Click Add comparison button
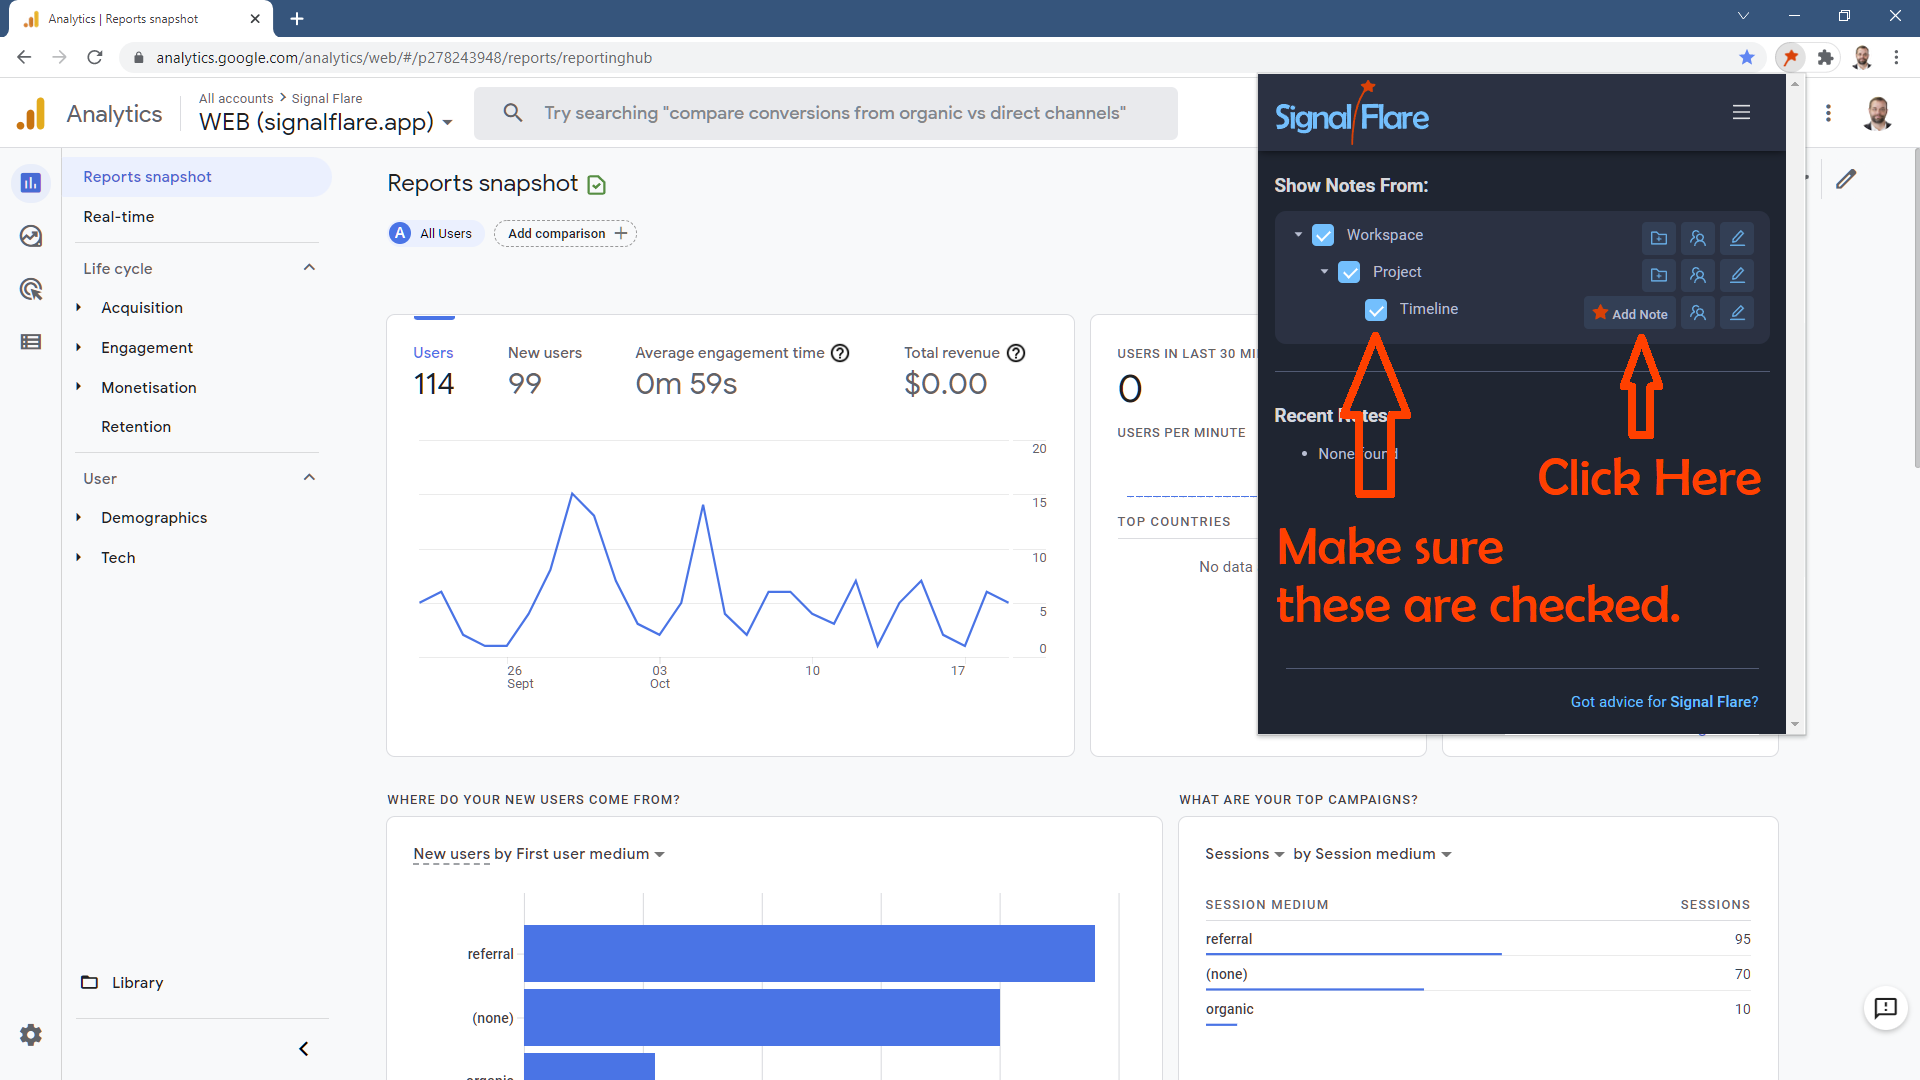1920x1080 pixels. coord(565,233)
